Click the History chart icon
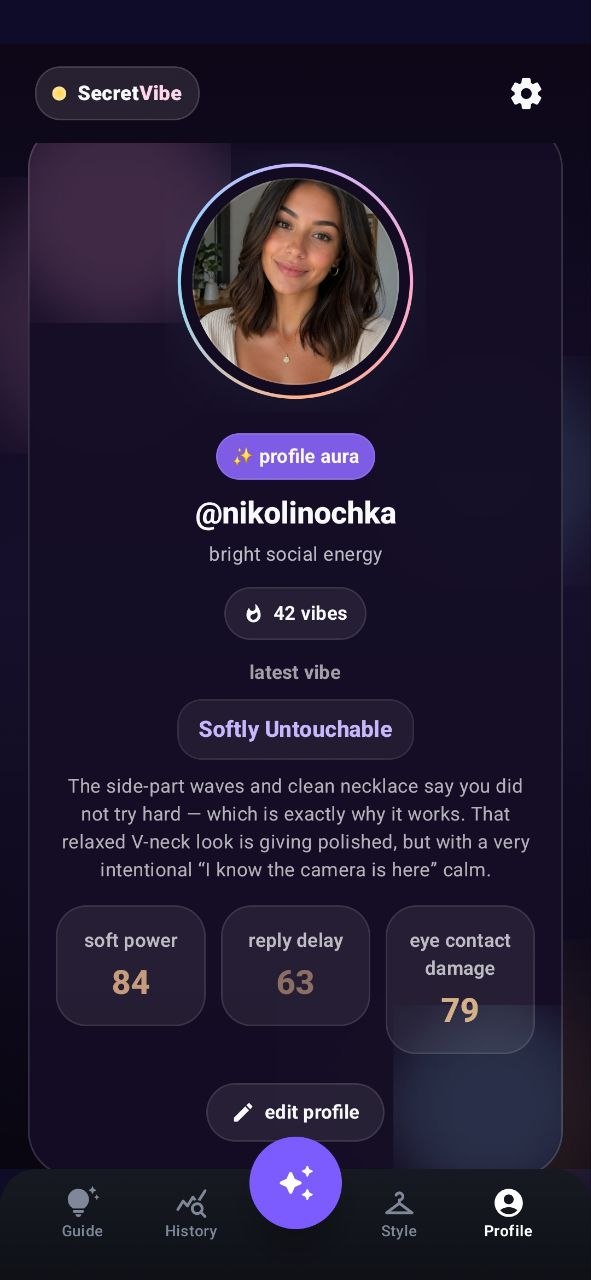591x1280 pixels. coord(191,1202)
